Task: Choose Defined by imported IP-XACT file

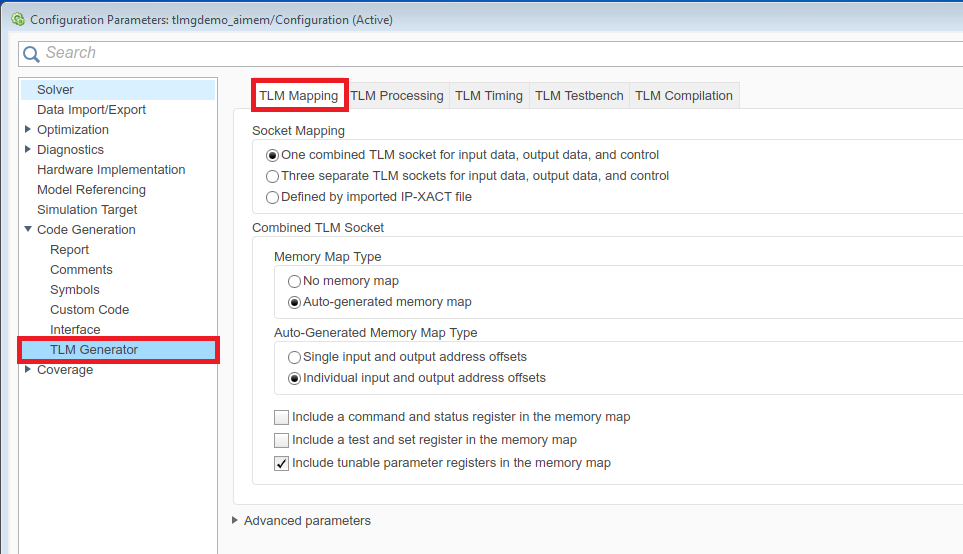Action: click(273, 197)
